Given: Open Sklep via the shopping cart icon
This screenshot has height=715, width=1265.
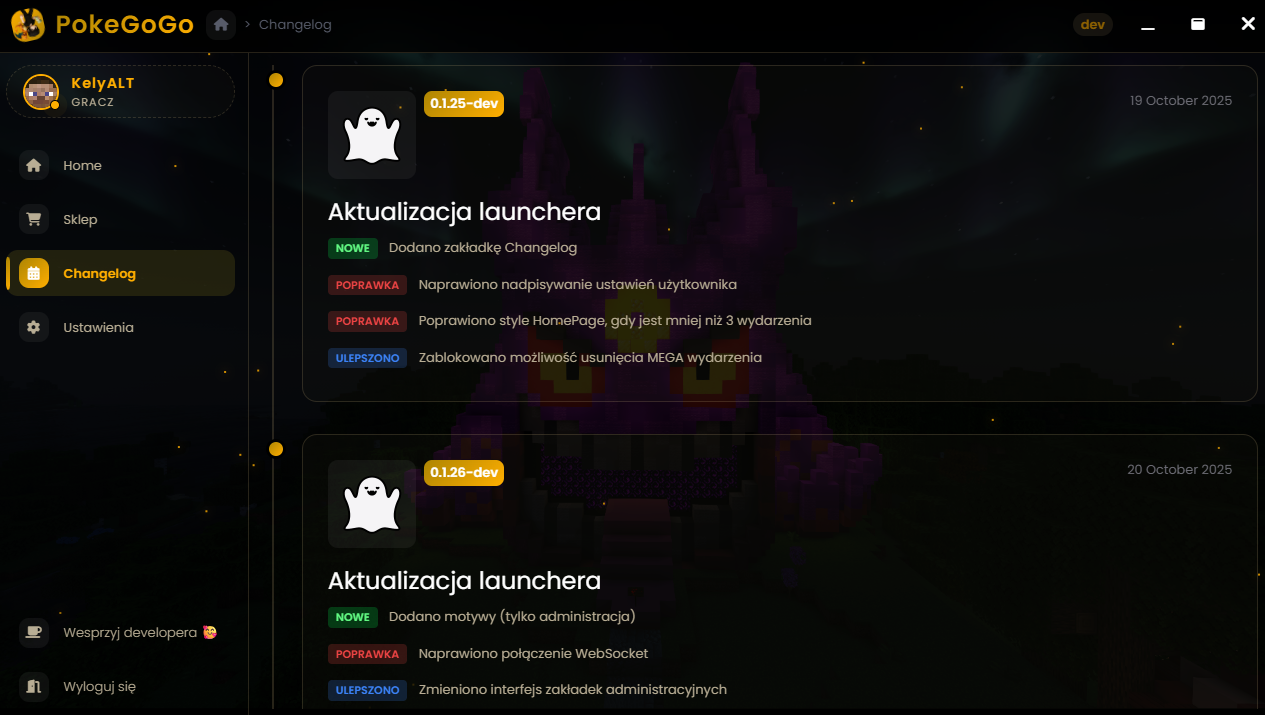Looking at the screenshot, I should tap(34, 219).
